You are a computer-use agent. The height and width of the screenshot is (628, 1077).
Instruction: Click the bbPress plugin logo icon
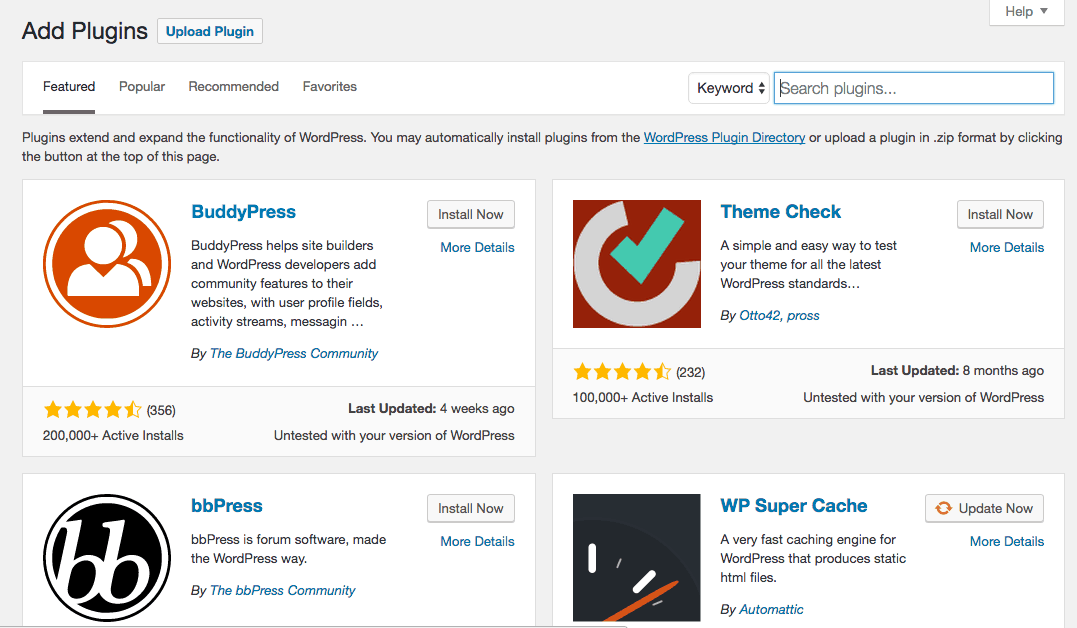[x=106, y=557]
